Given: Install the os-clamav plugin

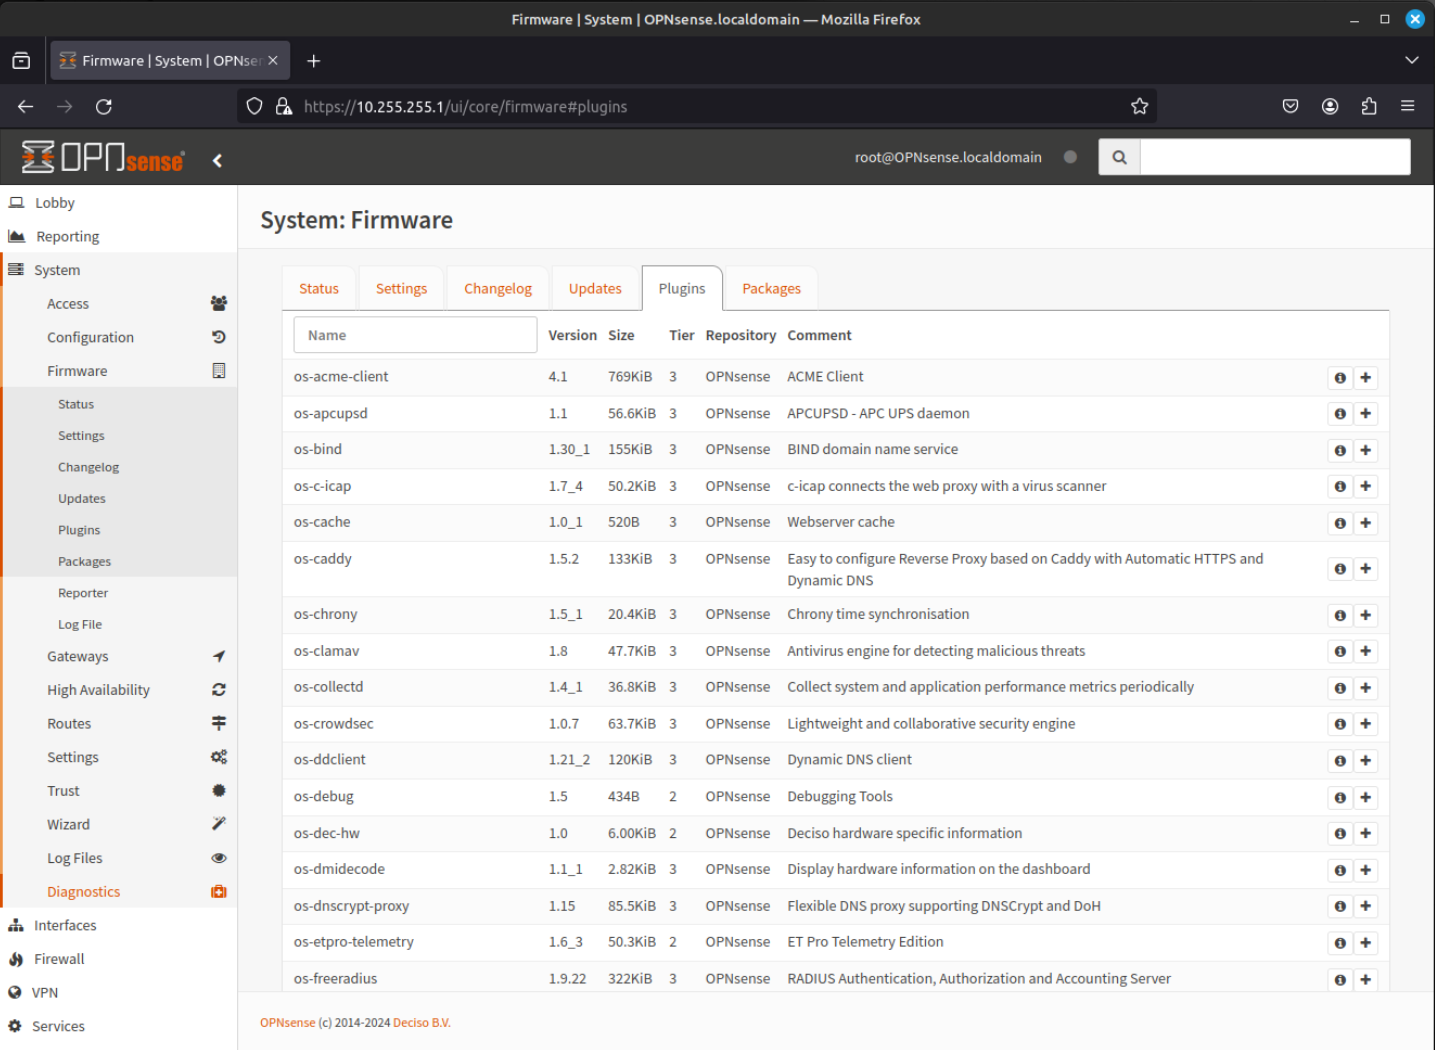Looking at the screenshot, I should coord(1365,651).
